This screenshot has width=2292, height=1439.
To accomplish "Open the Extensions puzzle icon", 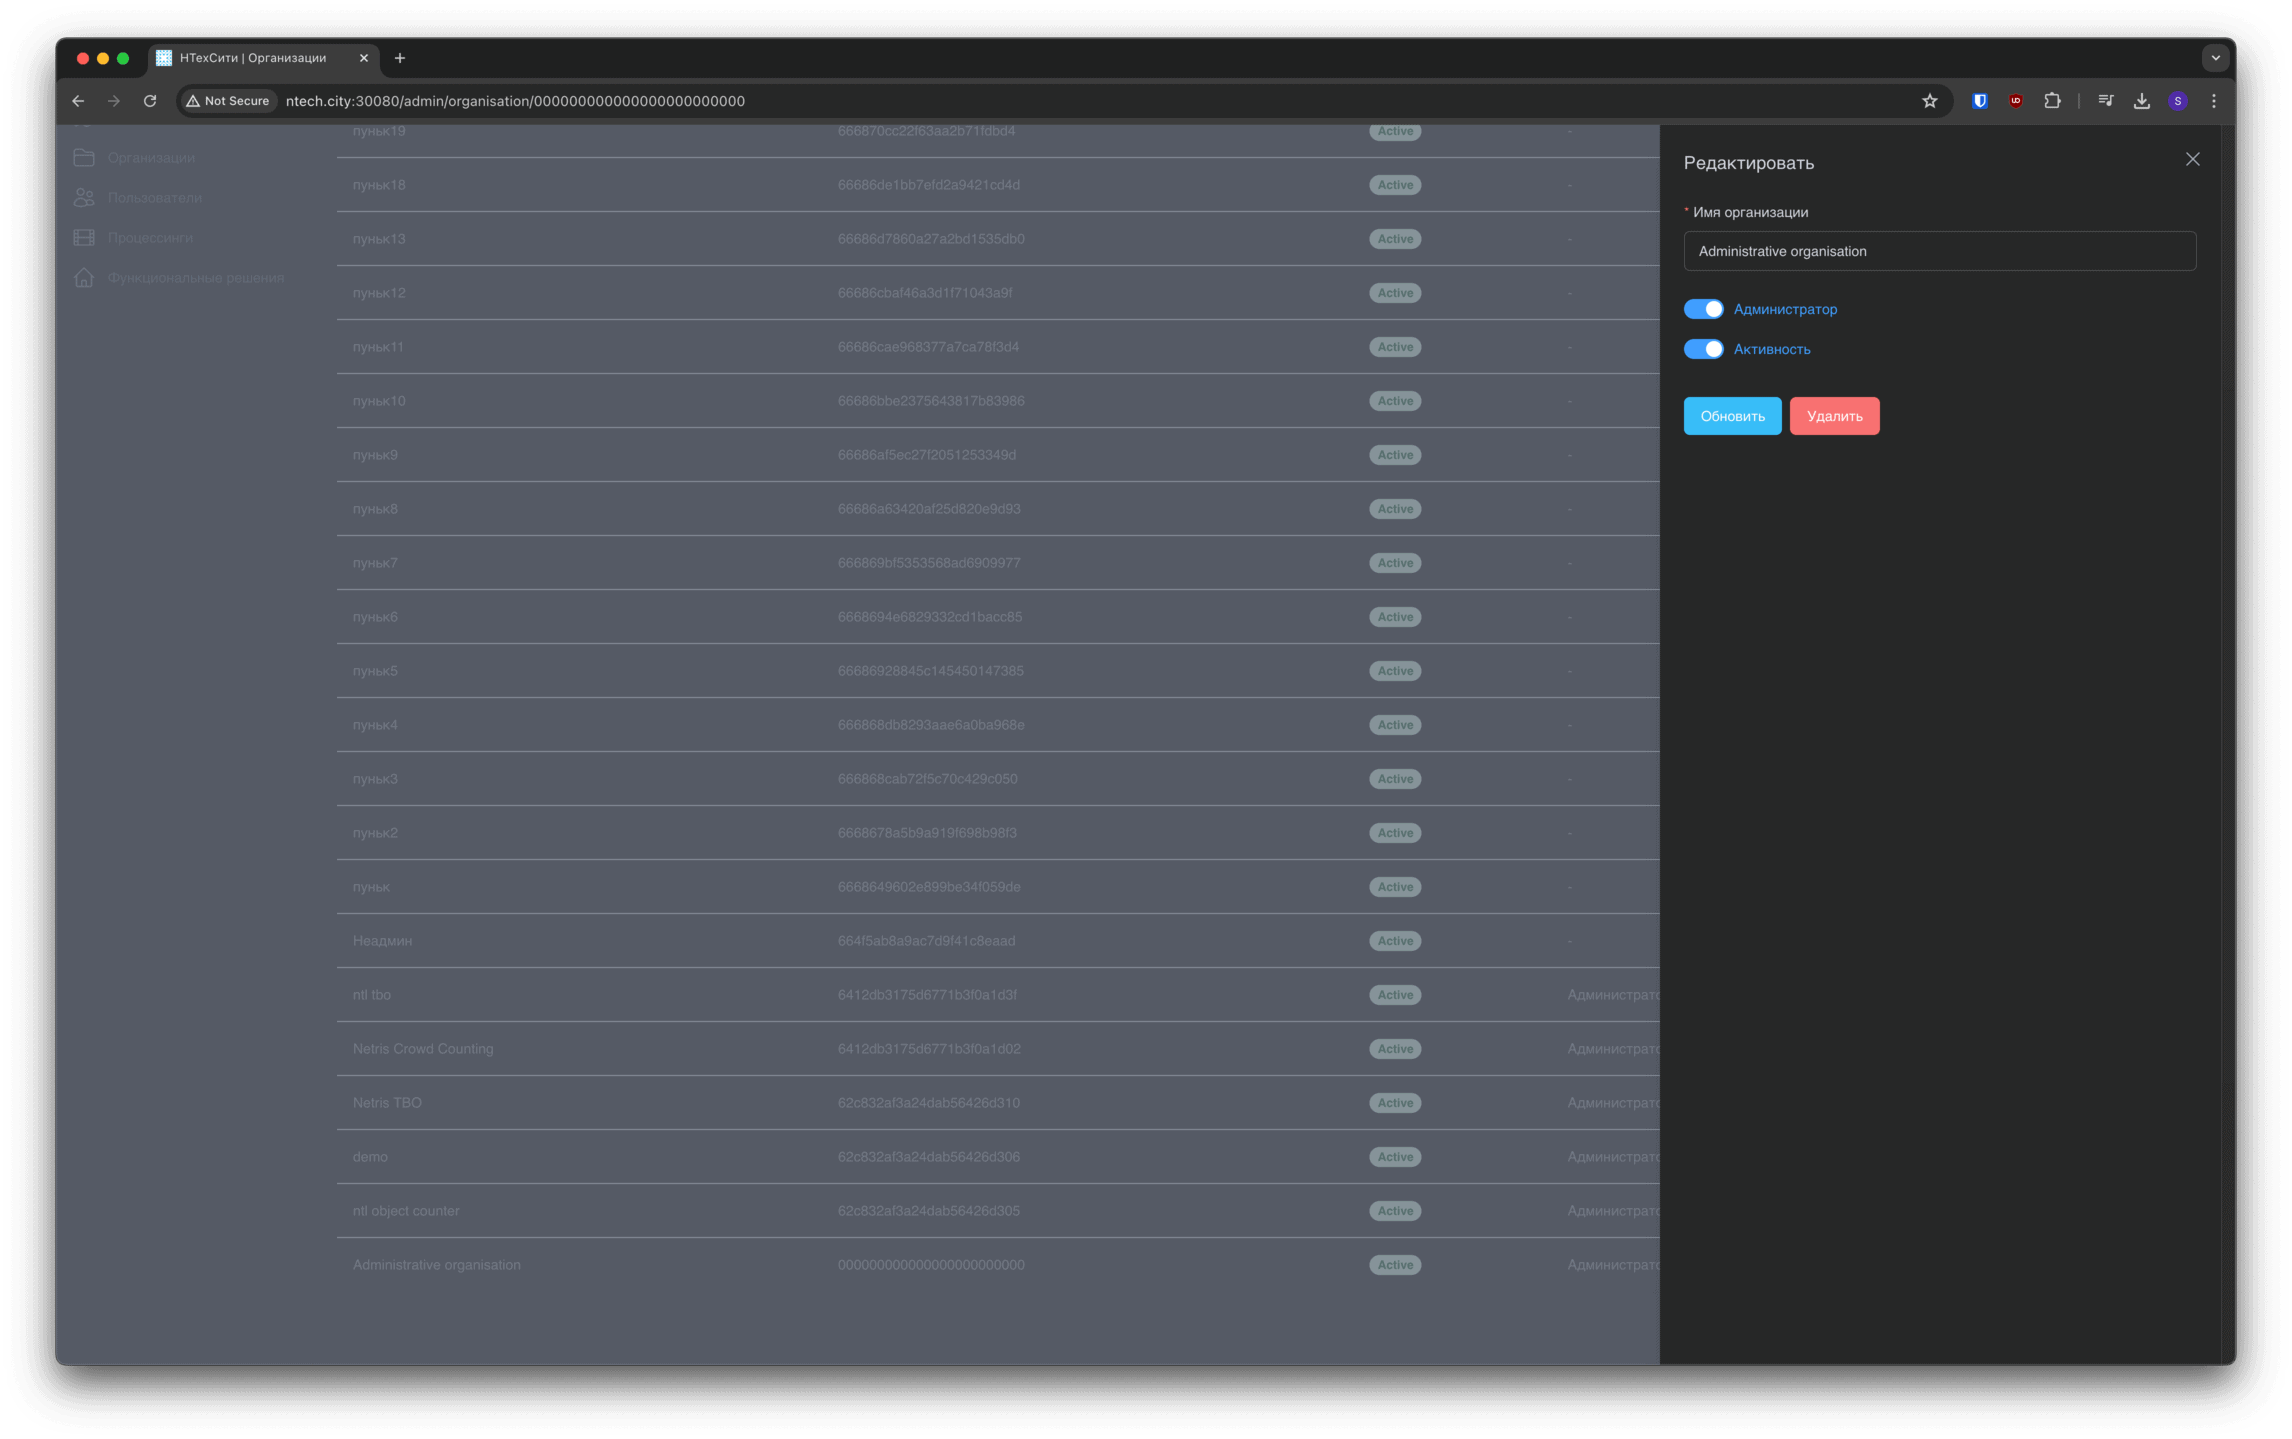I will pos(2052,101).
